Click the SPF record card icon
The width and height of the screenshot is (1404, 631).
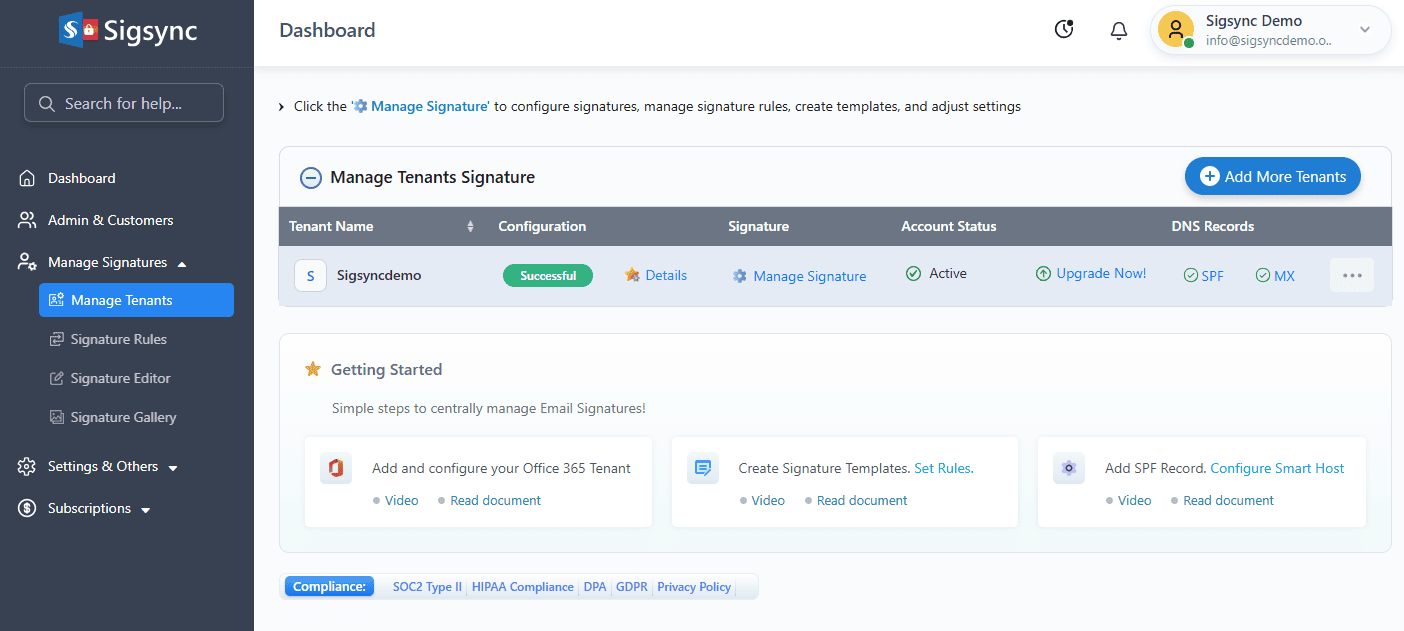tap(1069, 468)
